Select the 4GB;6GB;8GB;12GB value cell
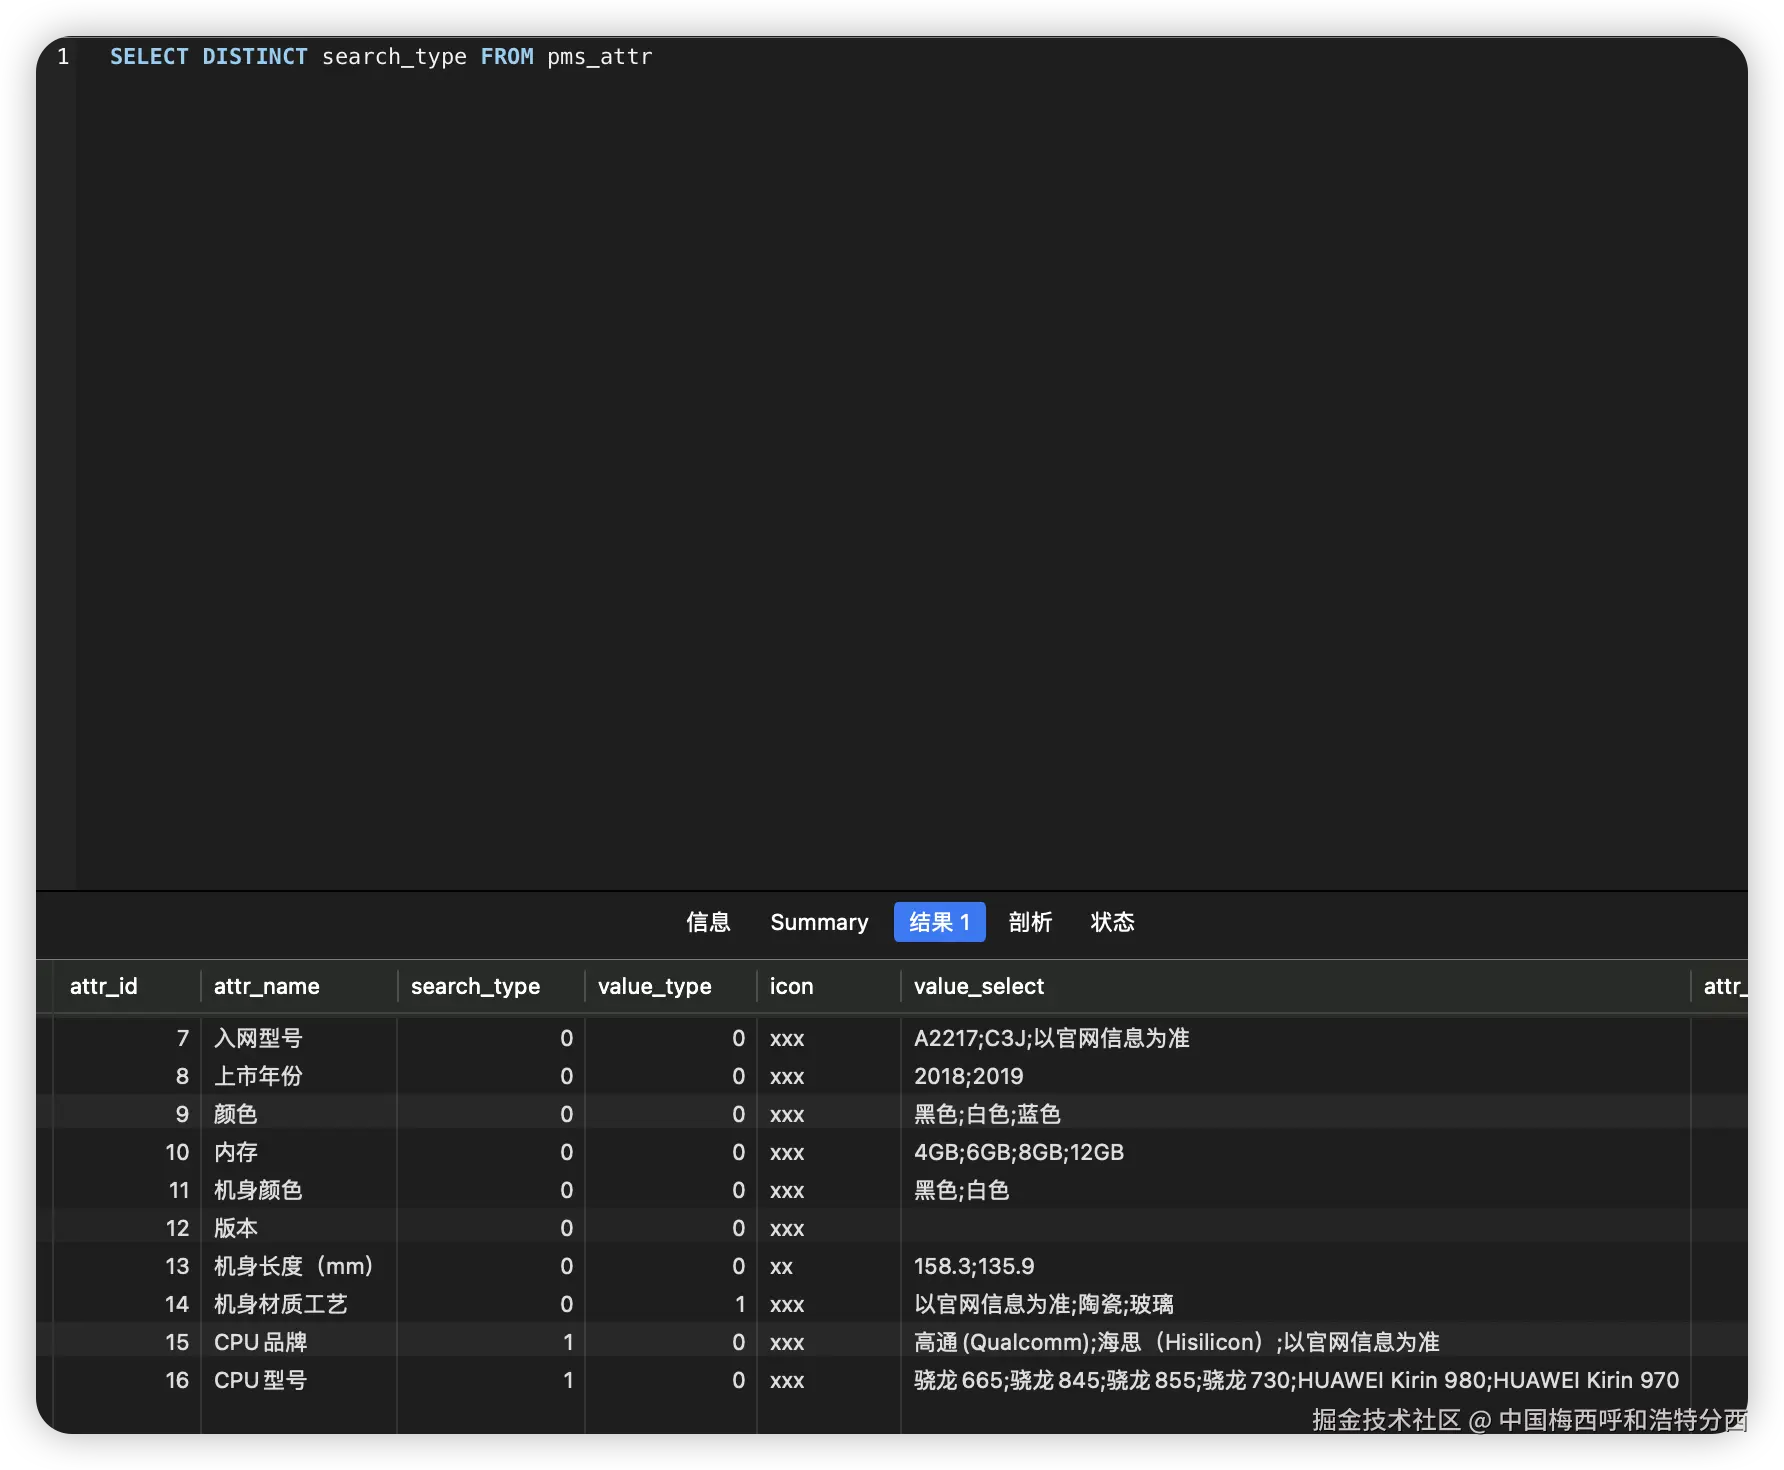The image size is (1784, 1470). coord(1295,1152)
